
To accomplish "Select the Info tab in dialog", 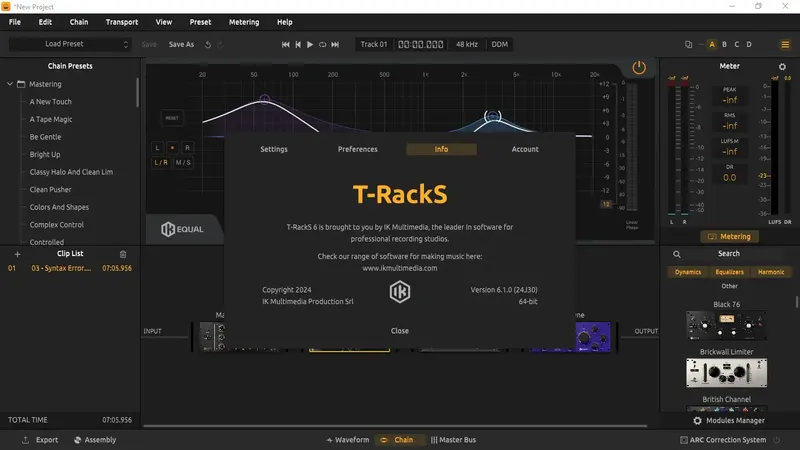I will click(x=441, y=149).
